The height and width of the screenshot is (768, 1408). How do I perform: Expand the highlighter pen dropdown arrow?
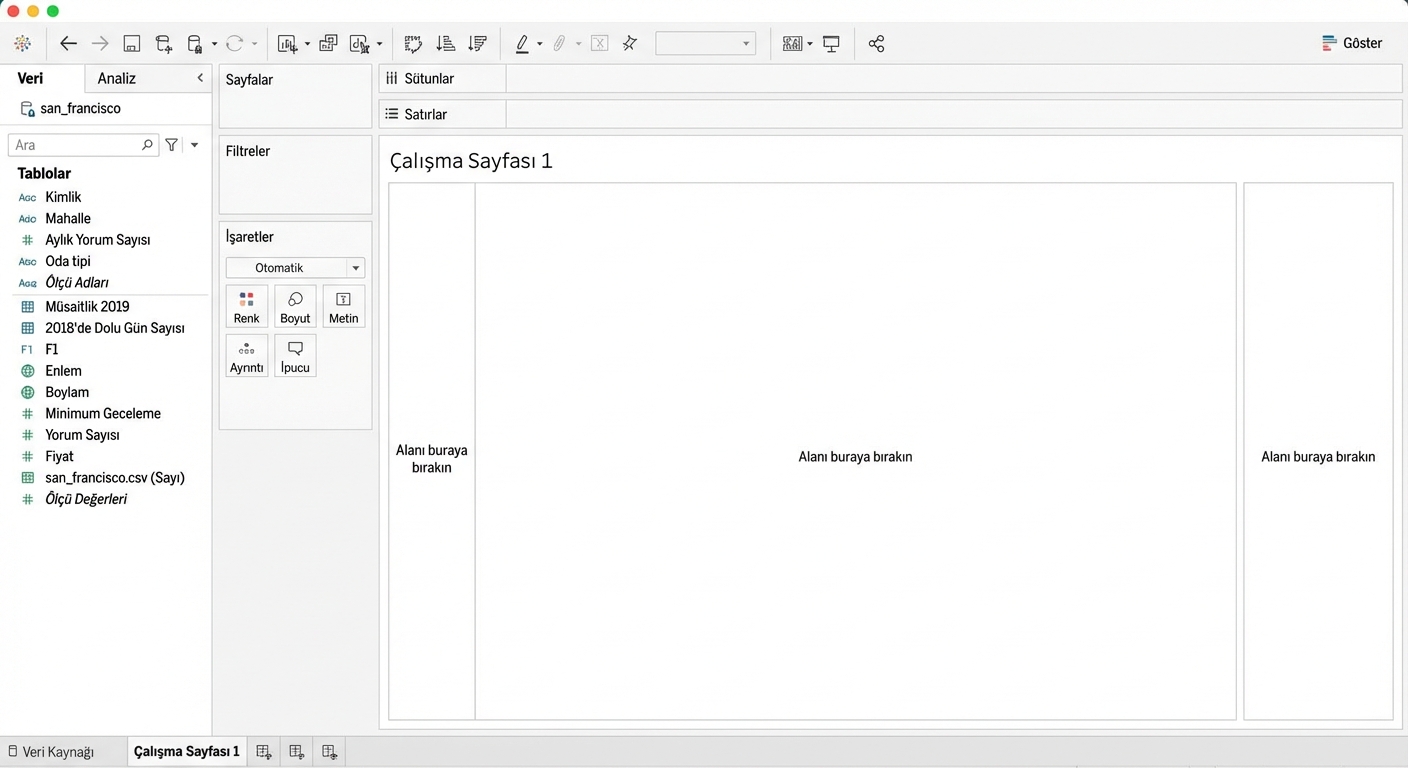[x=540, y=44]
